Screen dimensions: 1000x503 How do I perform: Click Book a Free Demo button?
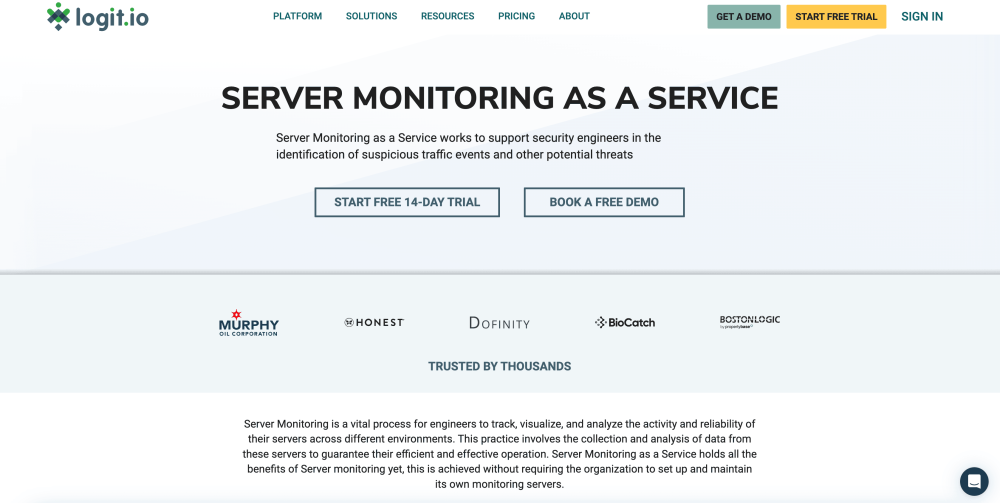click(x=604, y=202)
